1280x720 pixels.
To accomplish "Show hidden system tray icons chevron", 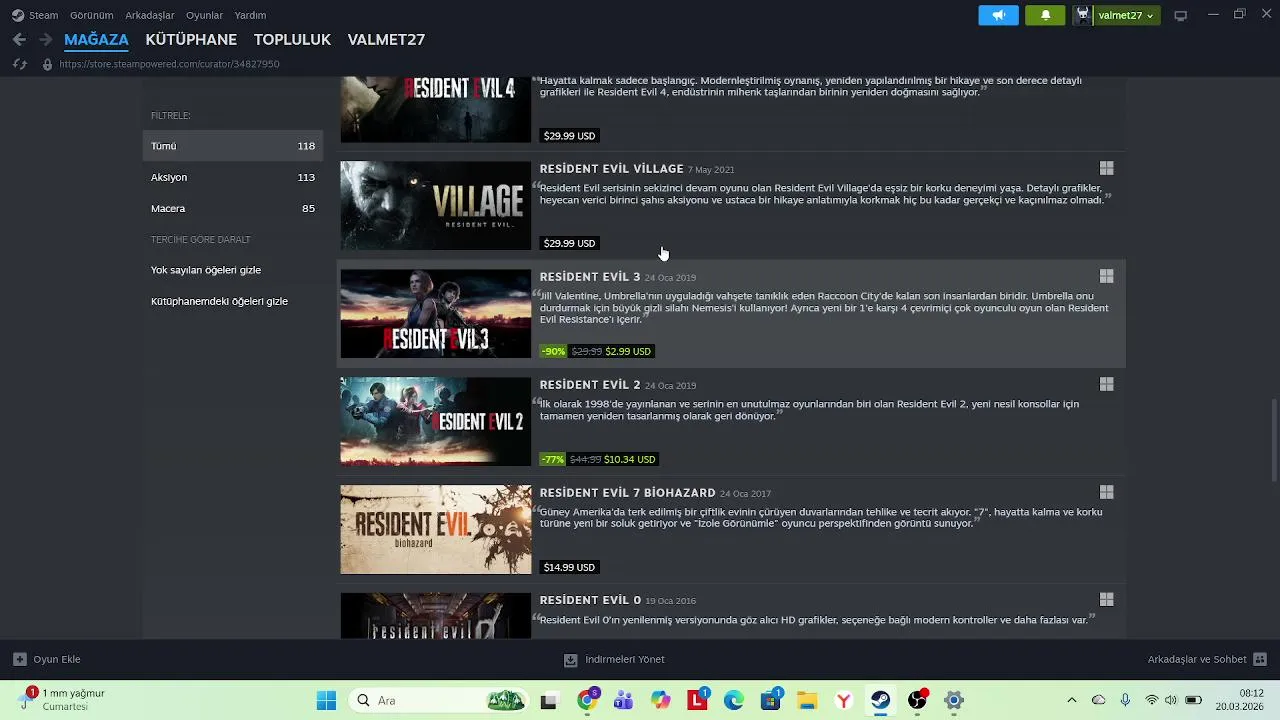I will click(x=1072, y=700).
